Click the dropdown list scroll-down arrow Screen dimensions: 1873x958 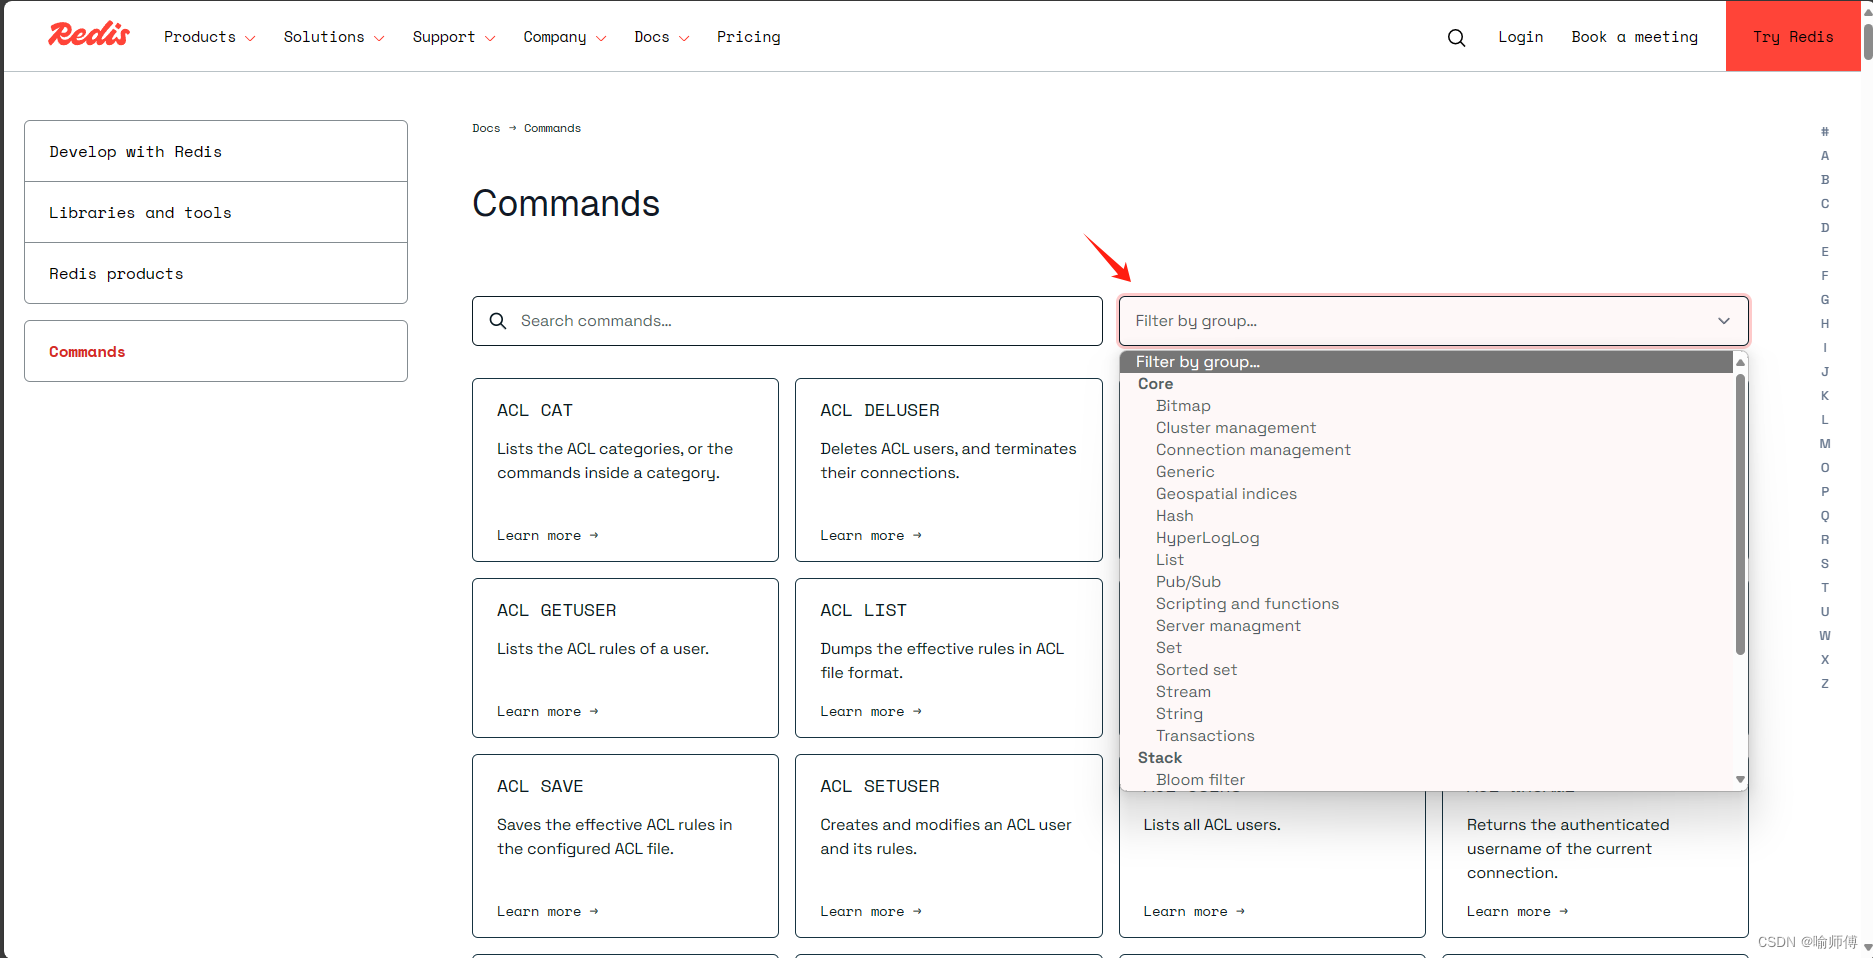click(1740, 779)
